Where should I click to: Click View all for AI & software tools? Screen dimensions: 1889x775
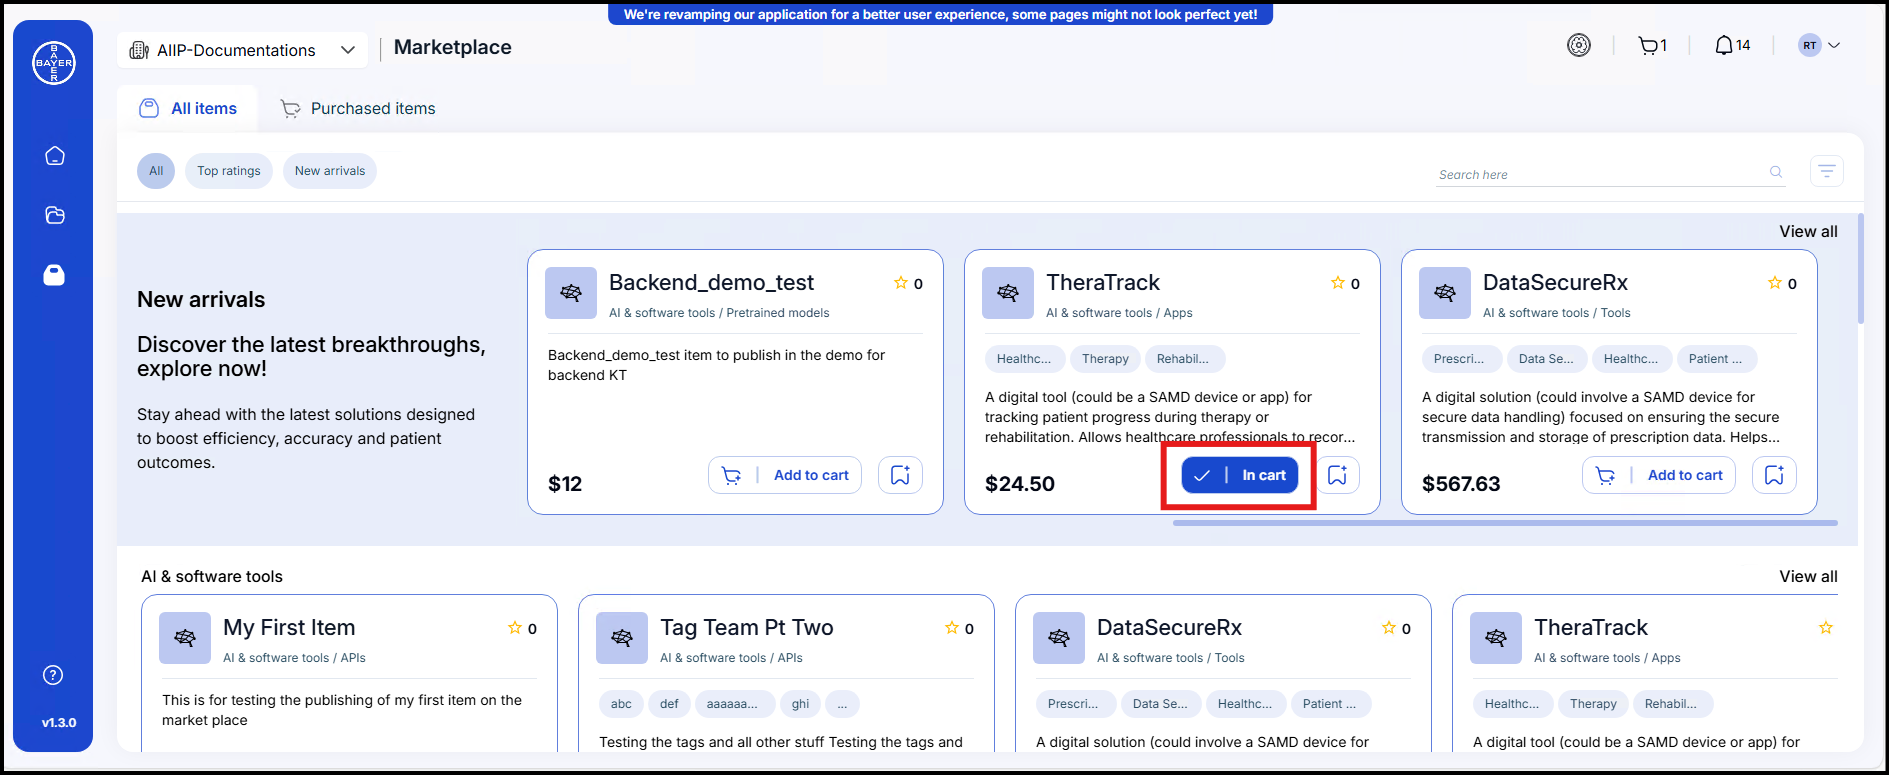point(1808,576)
